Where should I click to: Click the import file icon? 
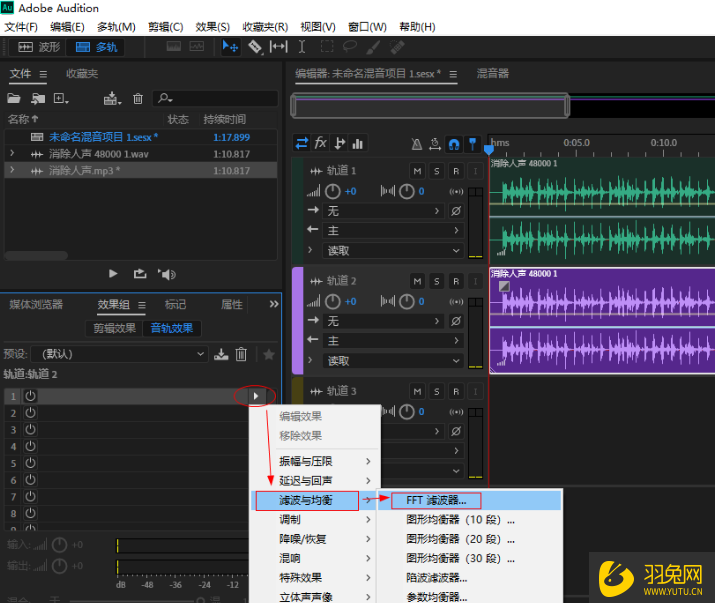click(38, 98)
